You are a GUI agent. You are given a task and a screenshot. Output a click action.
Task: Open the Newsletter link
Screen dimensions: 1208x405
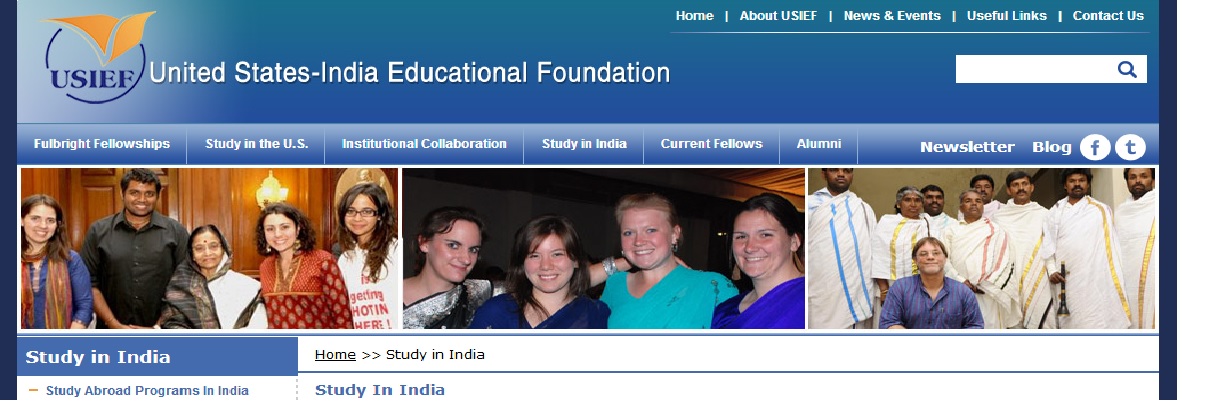point(967,147)
